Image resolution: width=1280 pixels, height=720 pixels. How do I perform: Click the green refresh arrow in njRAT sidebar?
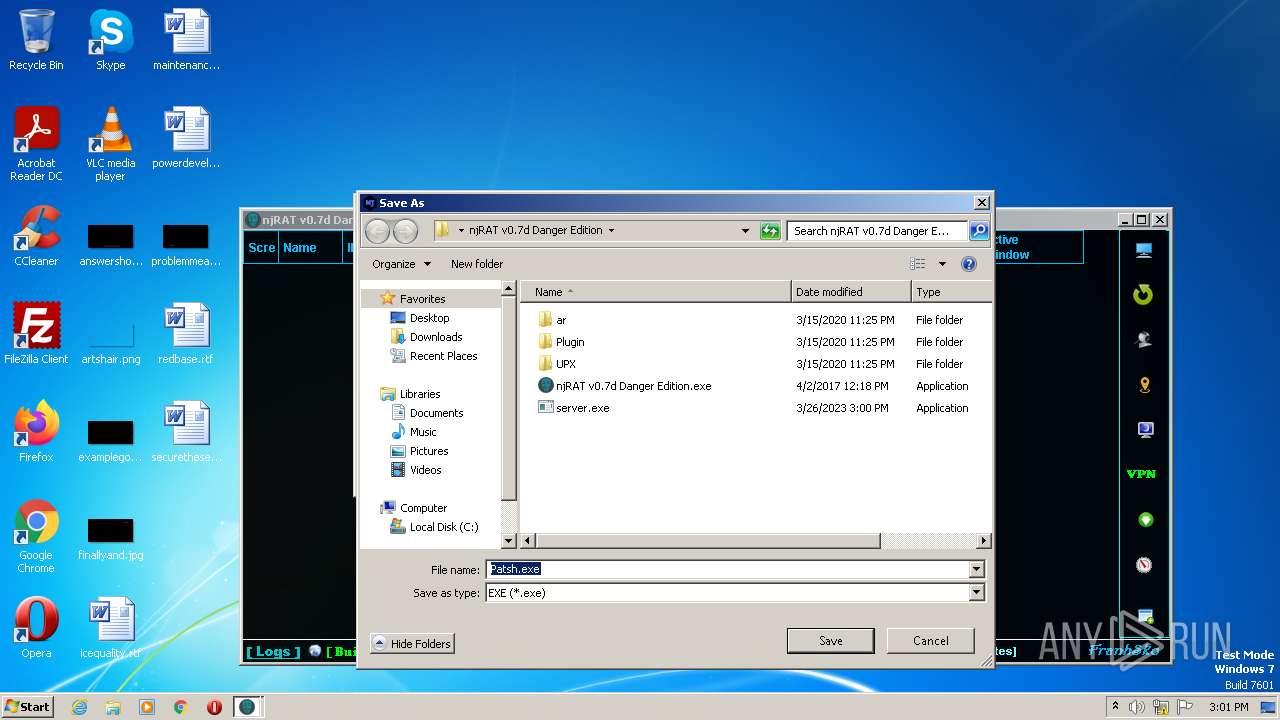click(1143, 295)
